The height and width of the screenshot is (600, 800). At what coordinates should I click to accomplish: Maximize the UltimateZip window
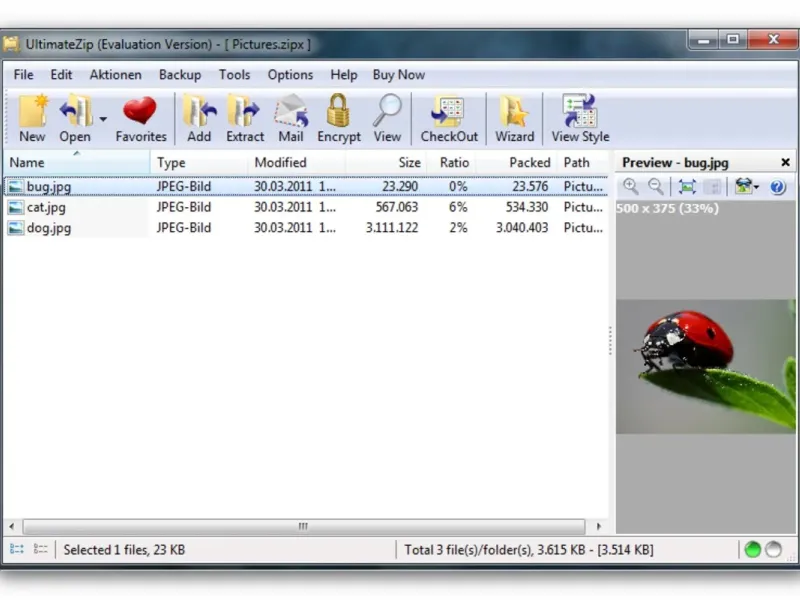(x=733, y=39)
